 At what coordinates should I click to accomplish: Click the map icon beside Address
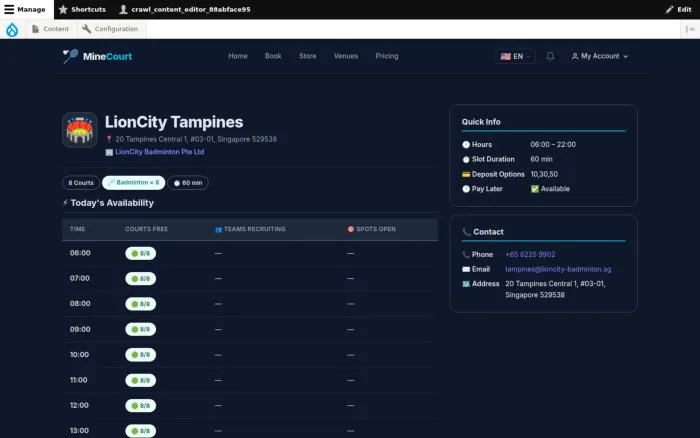(x=466, y=284)
